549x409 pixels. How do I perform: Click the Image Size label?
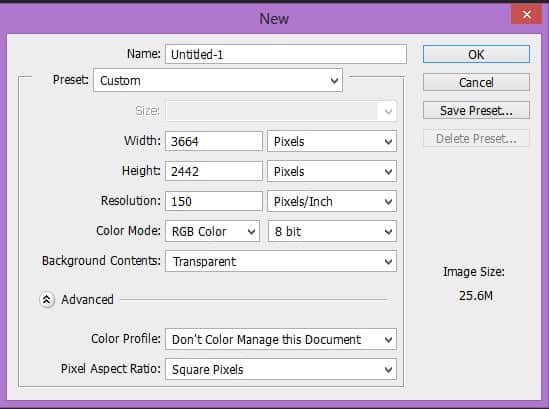coord(474,272)
